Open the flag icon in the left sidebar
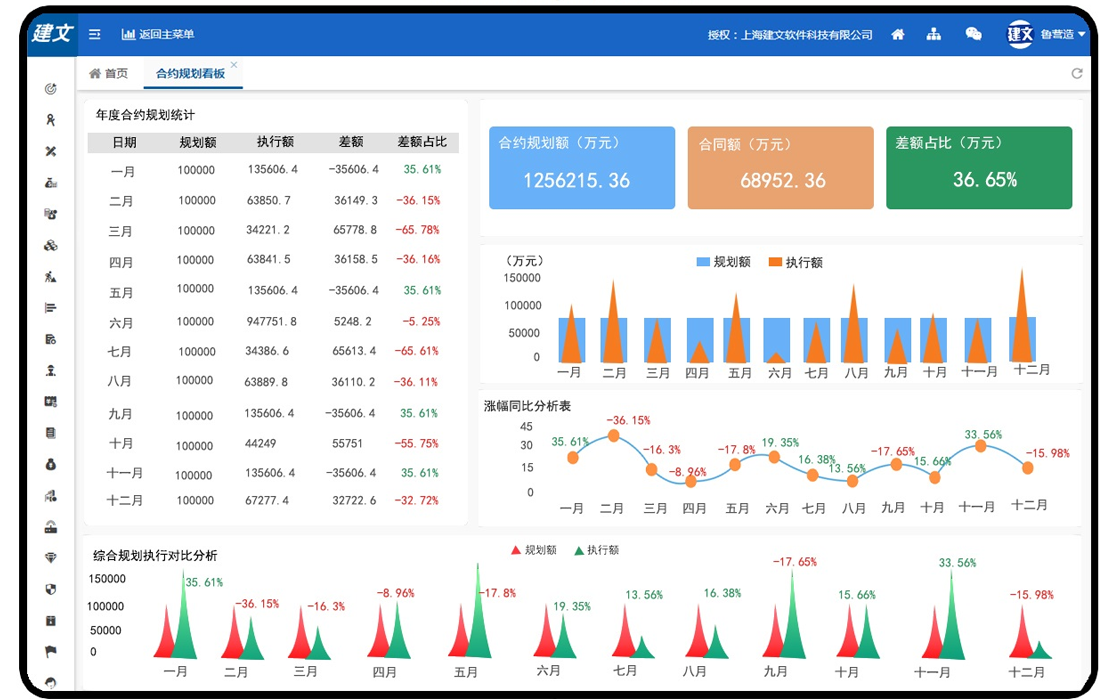This screenshot has height=699, width=1120. point(51,651)
